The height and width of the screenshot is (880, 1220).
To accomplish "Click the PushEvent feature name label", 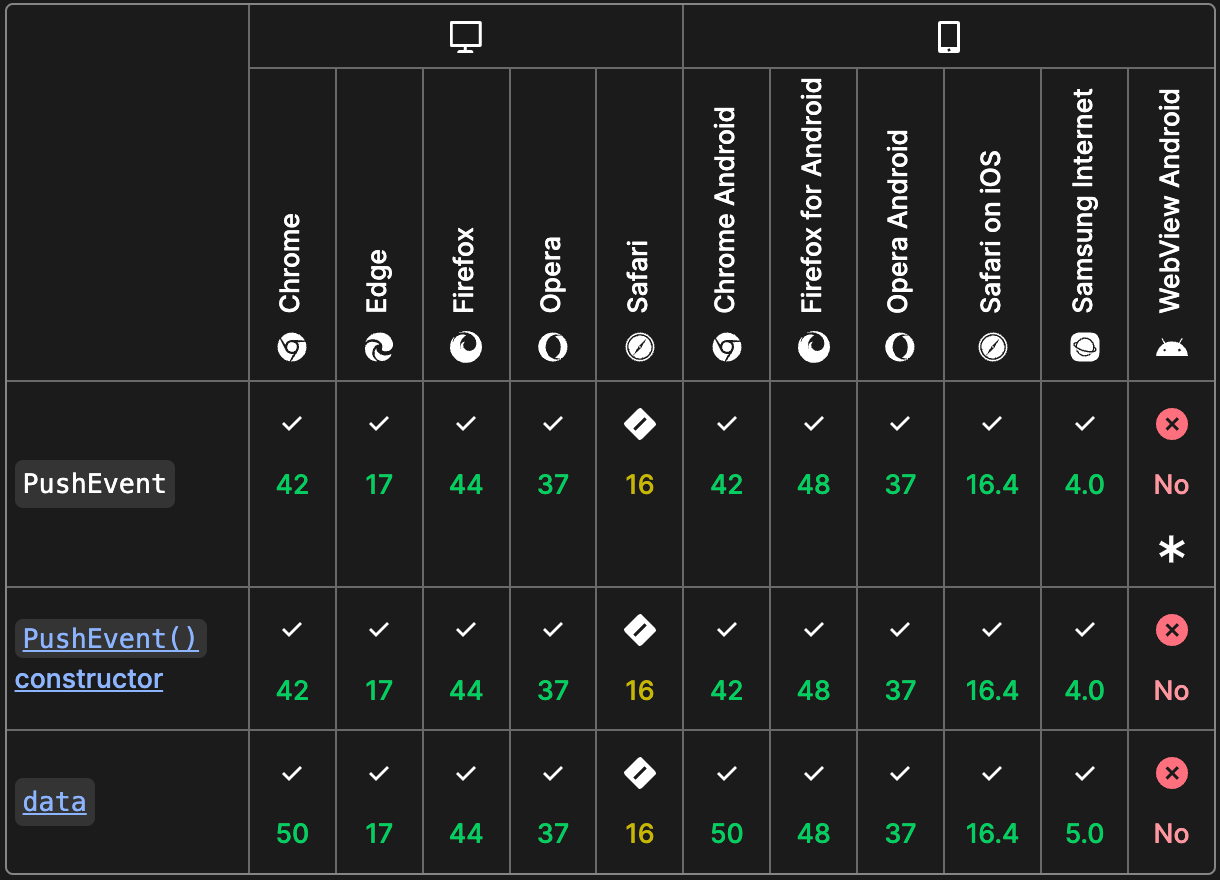I will [95, 484].
